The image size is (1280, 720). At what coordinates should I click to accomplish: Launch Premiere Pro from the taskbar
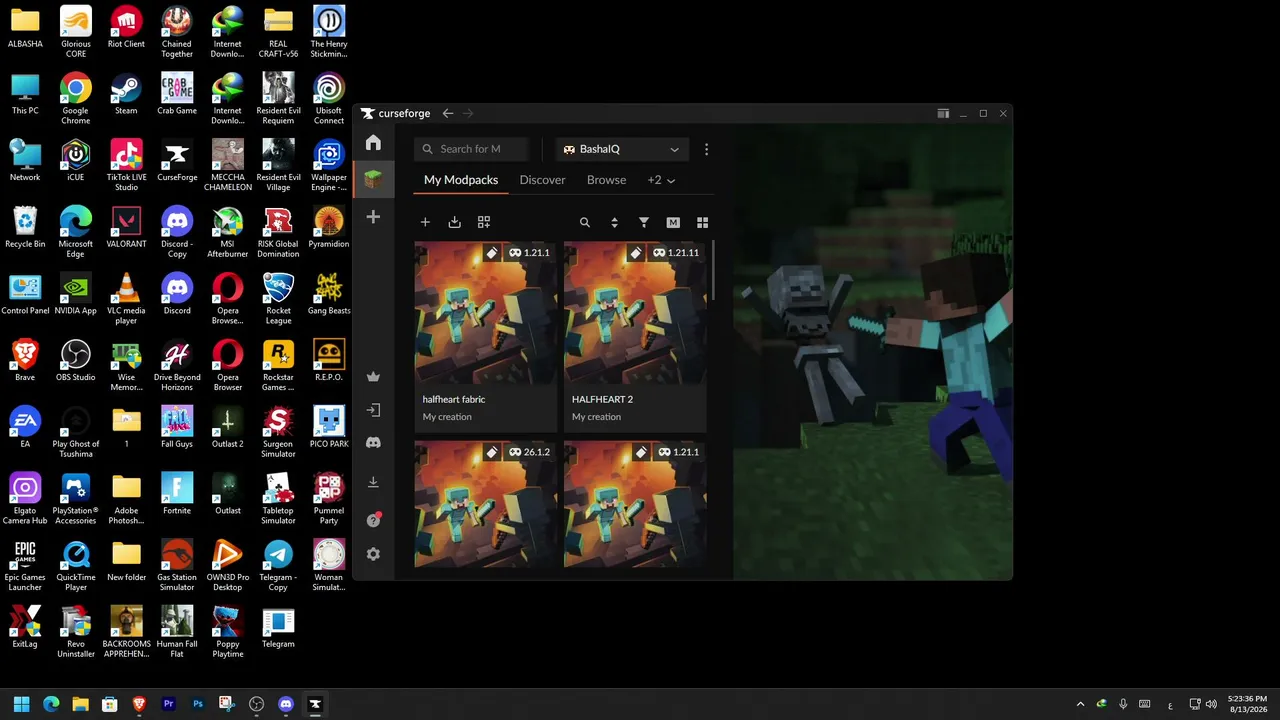click(168, 704)
